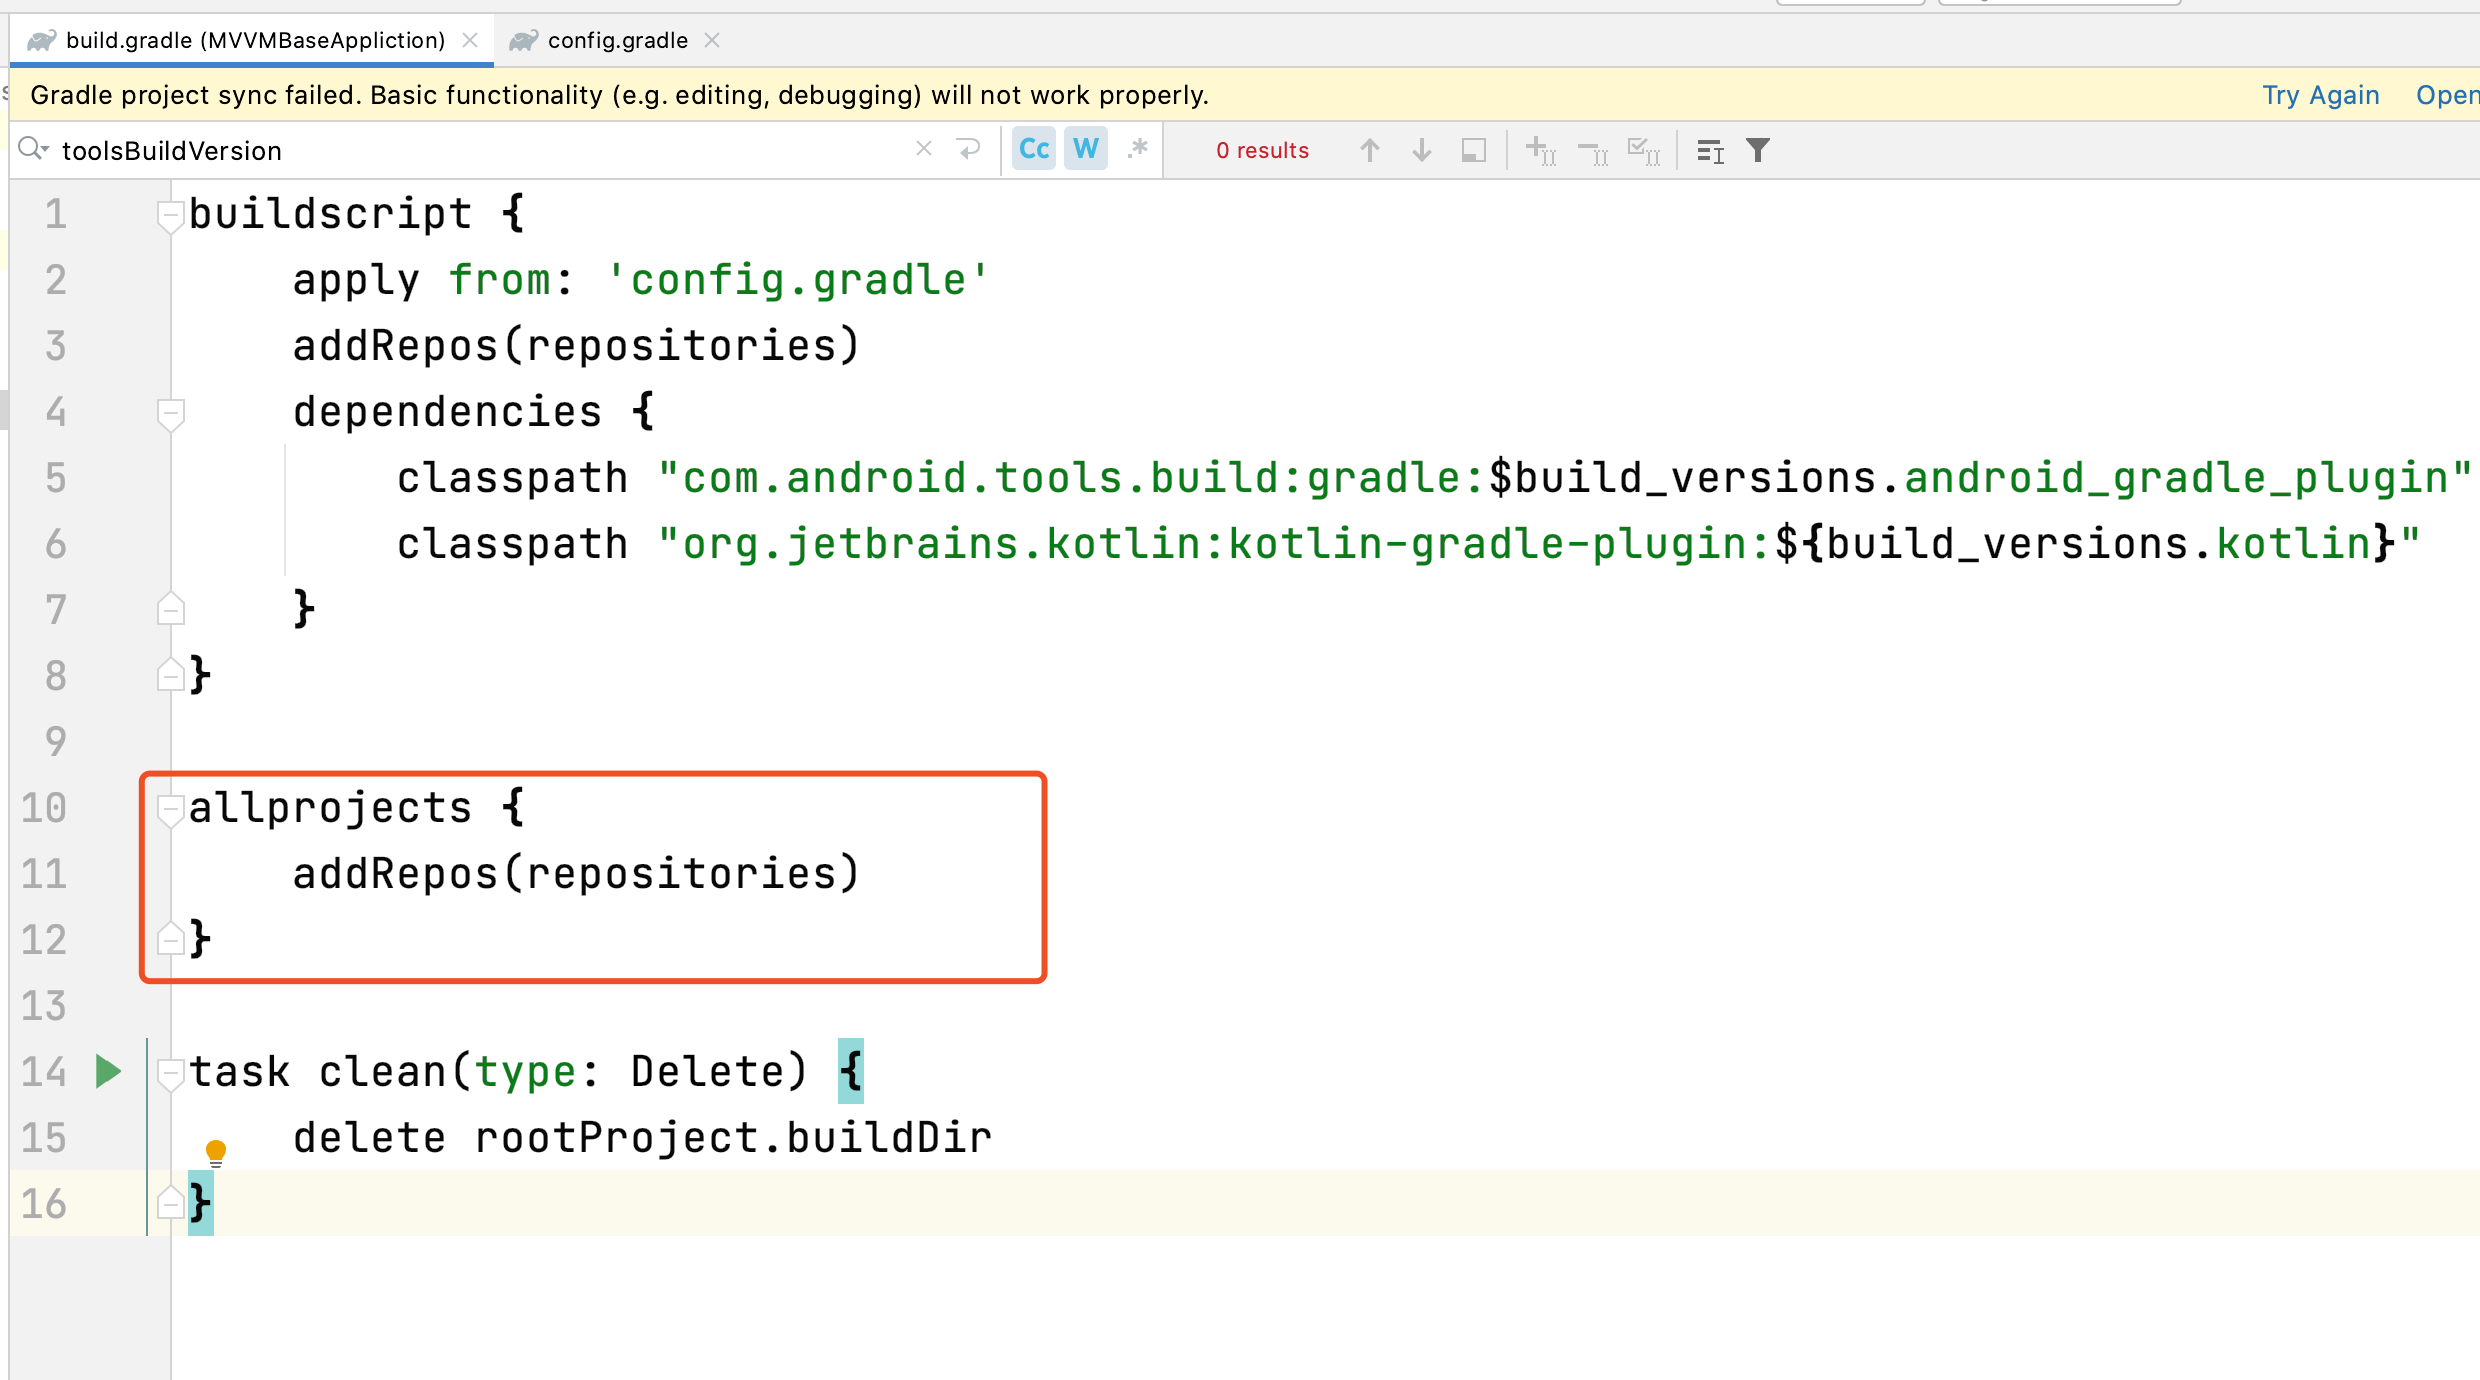Clear the search field with the X

click(923, 149)
